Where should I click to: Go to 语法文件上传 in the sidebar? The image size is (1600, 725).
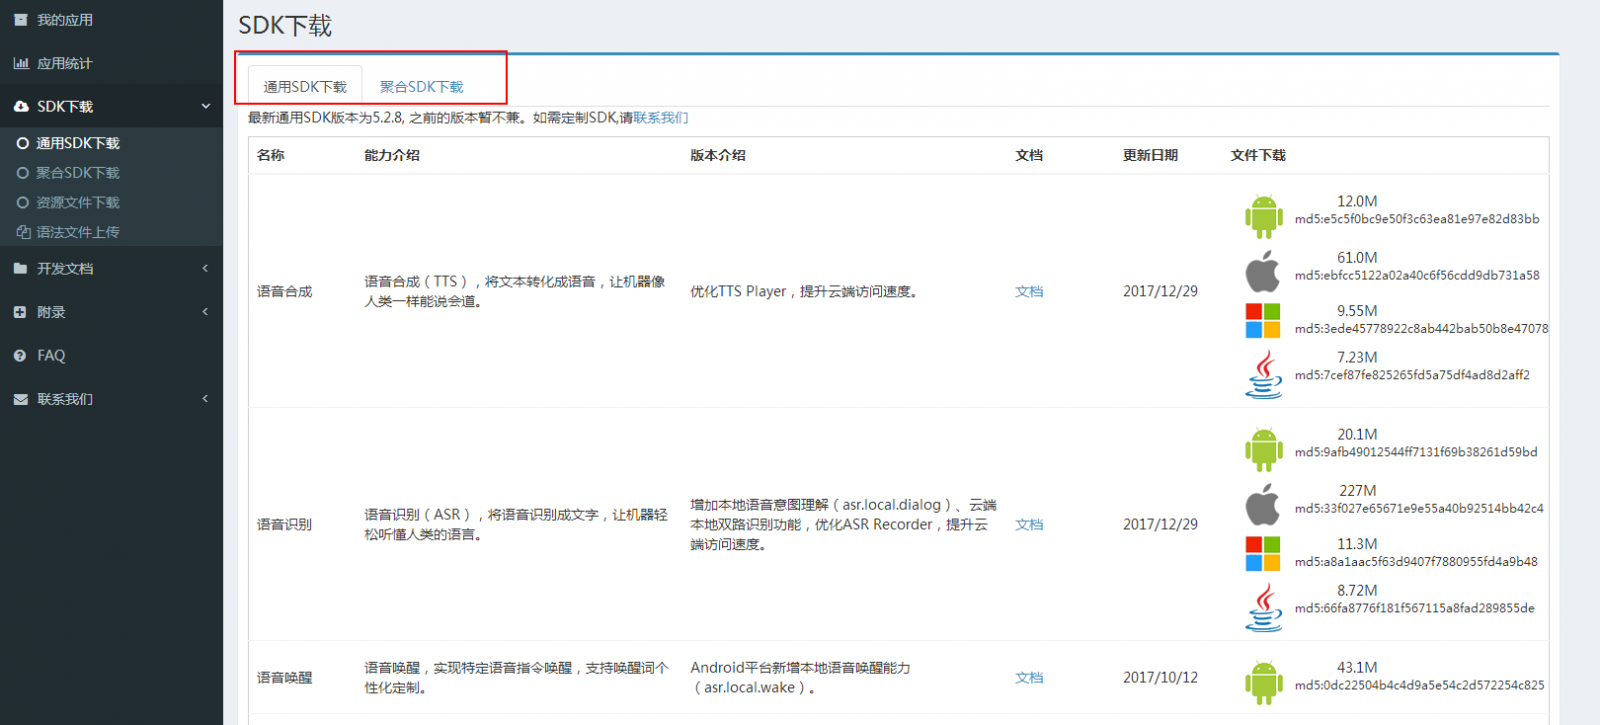point(78,232)
